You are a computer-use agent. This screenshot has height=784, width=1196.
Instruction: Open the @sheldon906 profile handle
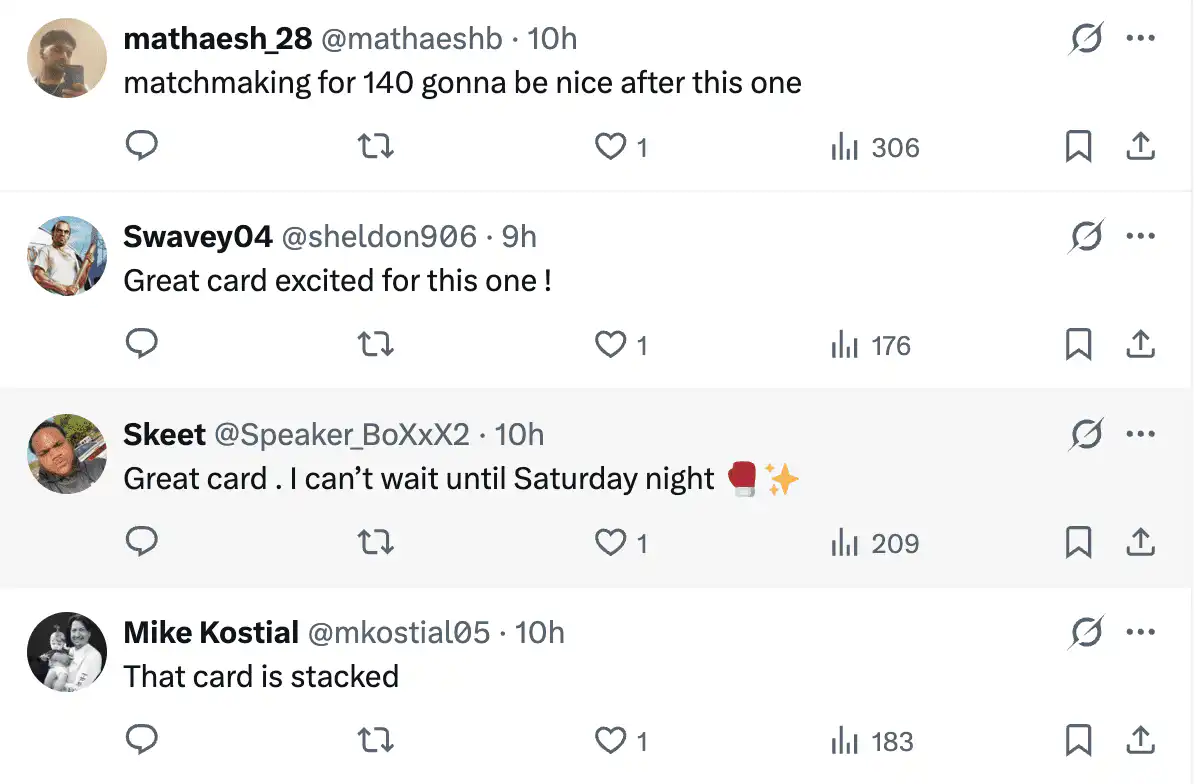pyautogui.click(x=379, y=236)
